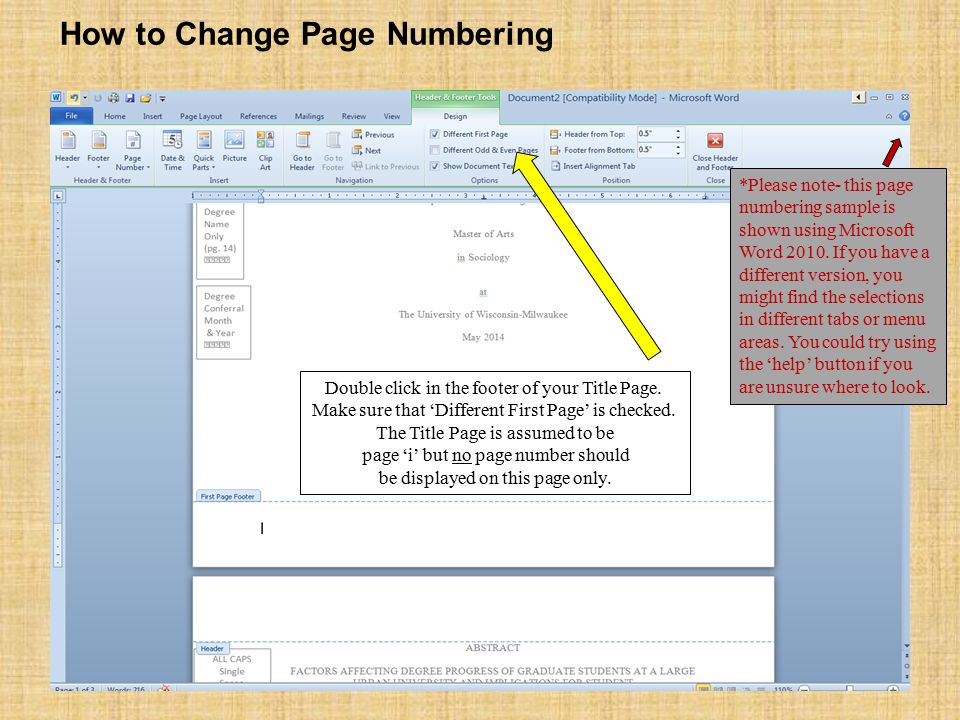
Task: Increase Header from Top spinner value
Action: click(x=678, y=130)
